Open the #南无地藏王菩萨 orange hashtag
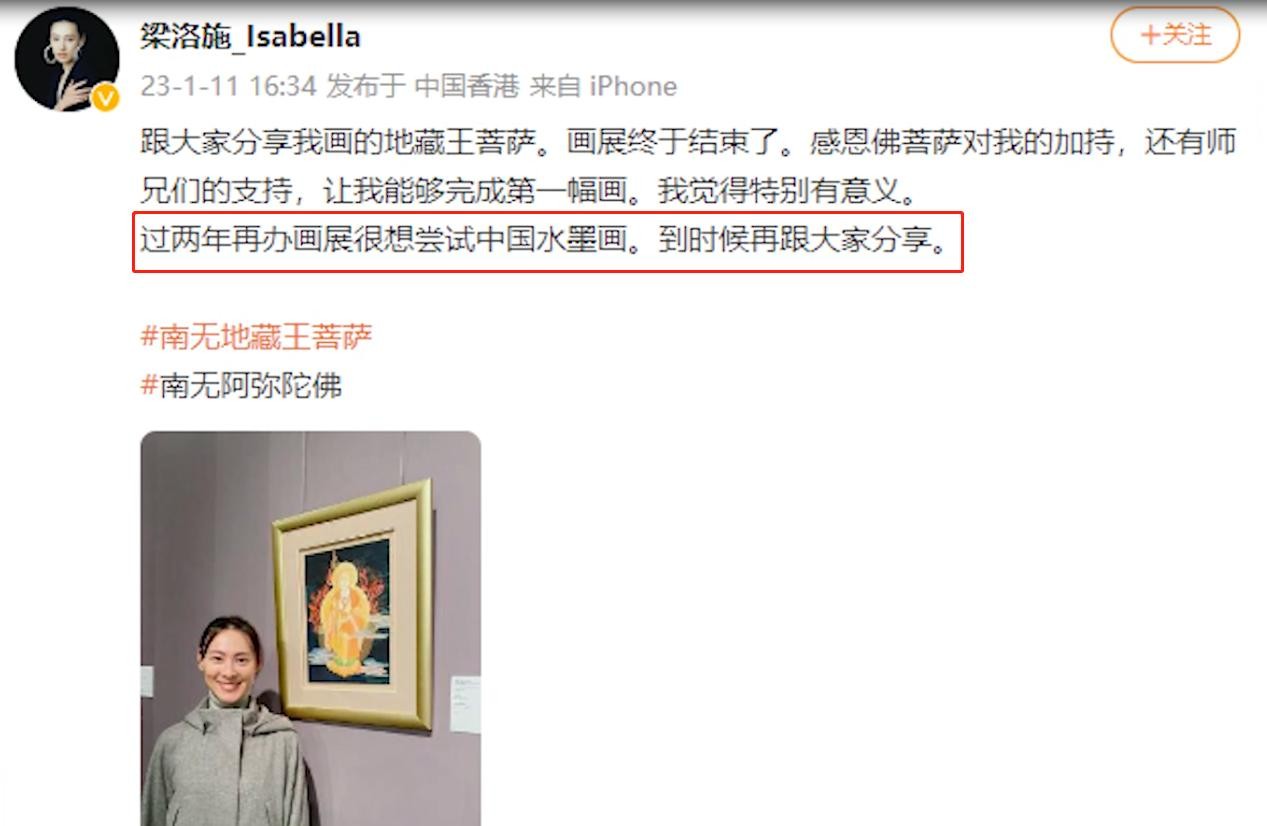This screenshot has height=826, width=1267. pos(256,336)
